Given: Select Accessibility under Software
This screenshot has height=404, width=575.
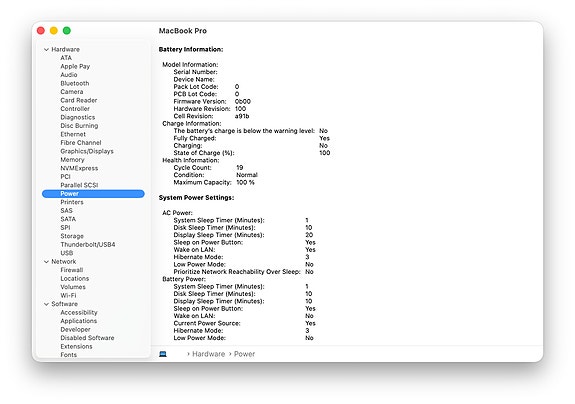Looking at the screenshot, I should [79, 312].
